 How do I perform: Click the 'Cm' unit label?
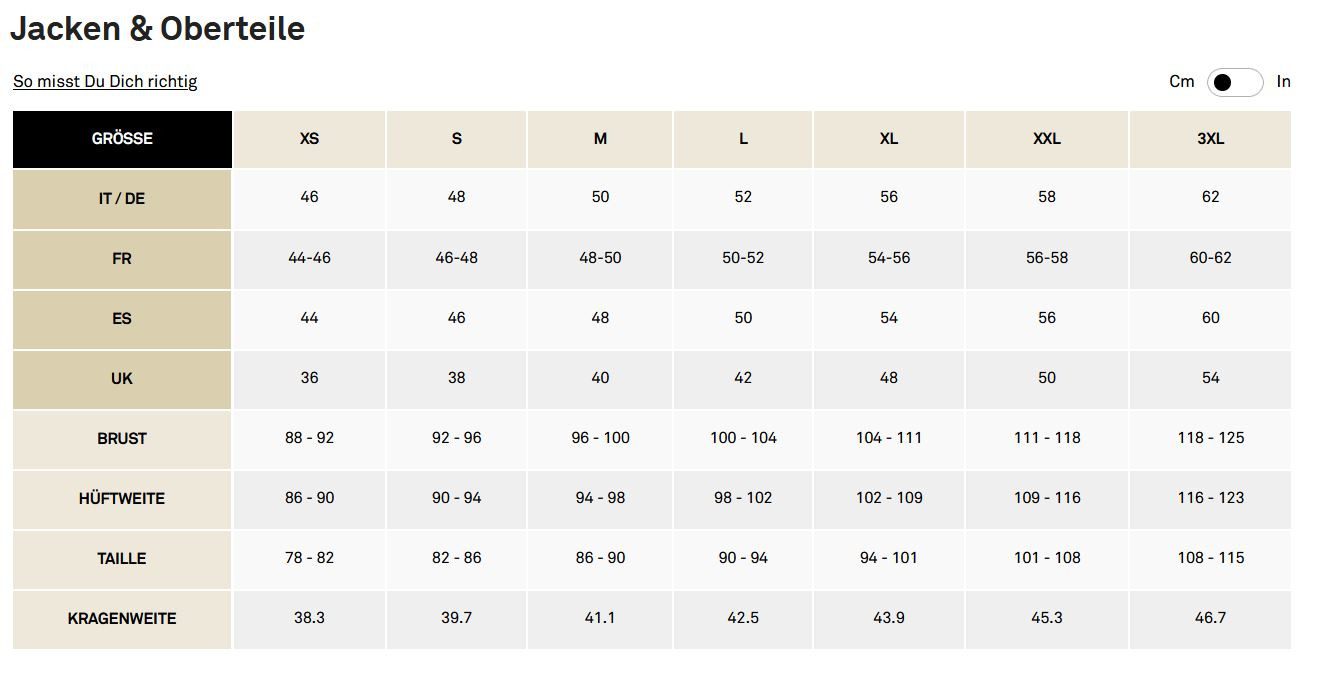(1181, 82)
